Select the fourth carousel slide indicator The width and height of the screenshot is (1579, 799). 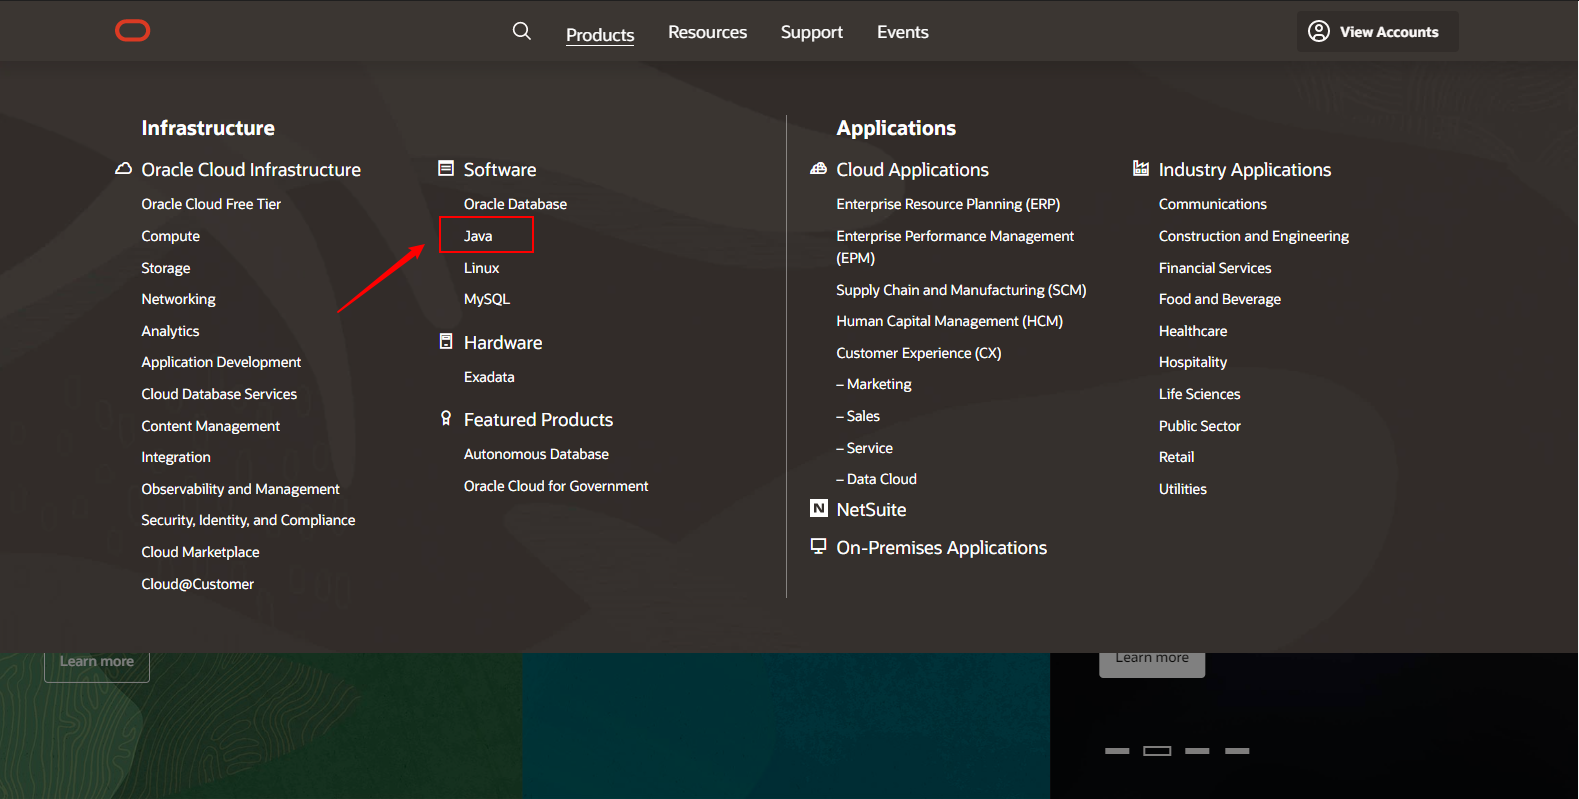[x=1237, y=751]
